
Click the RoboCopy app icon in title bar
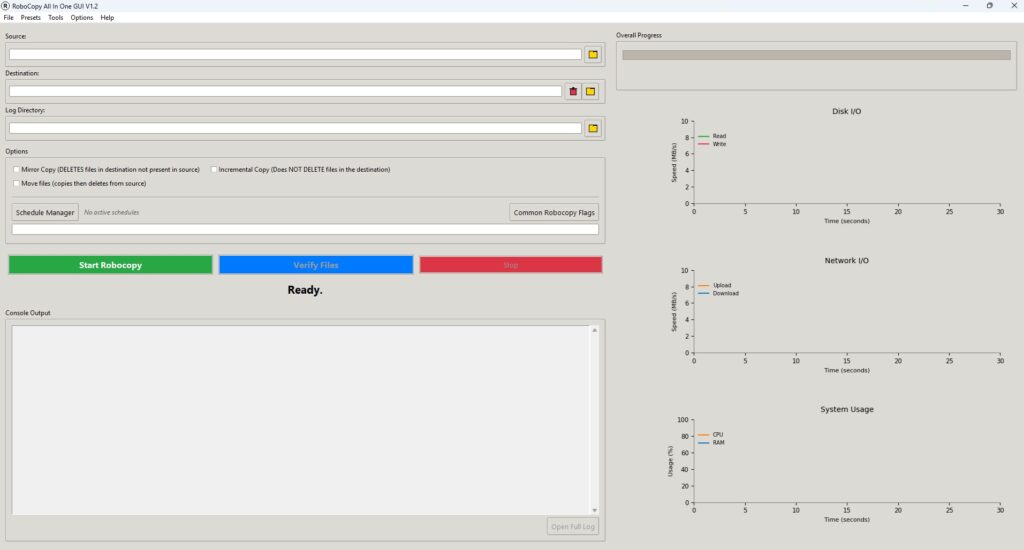point(6,6)
